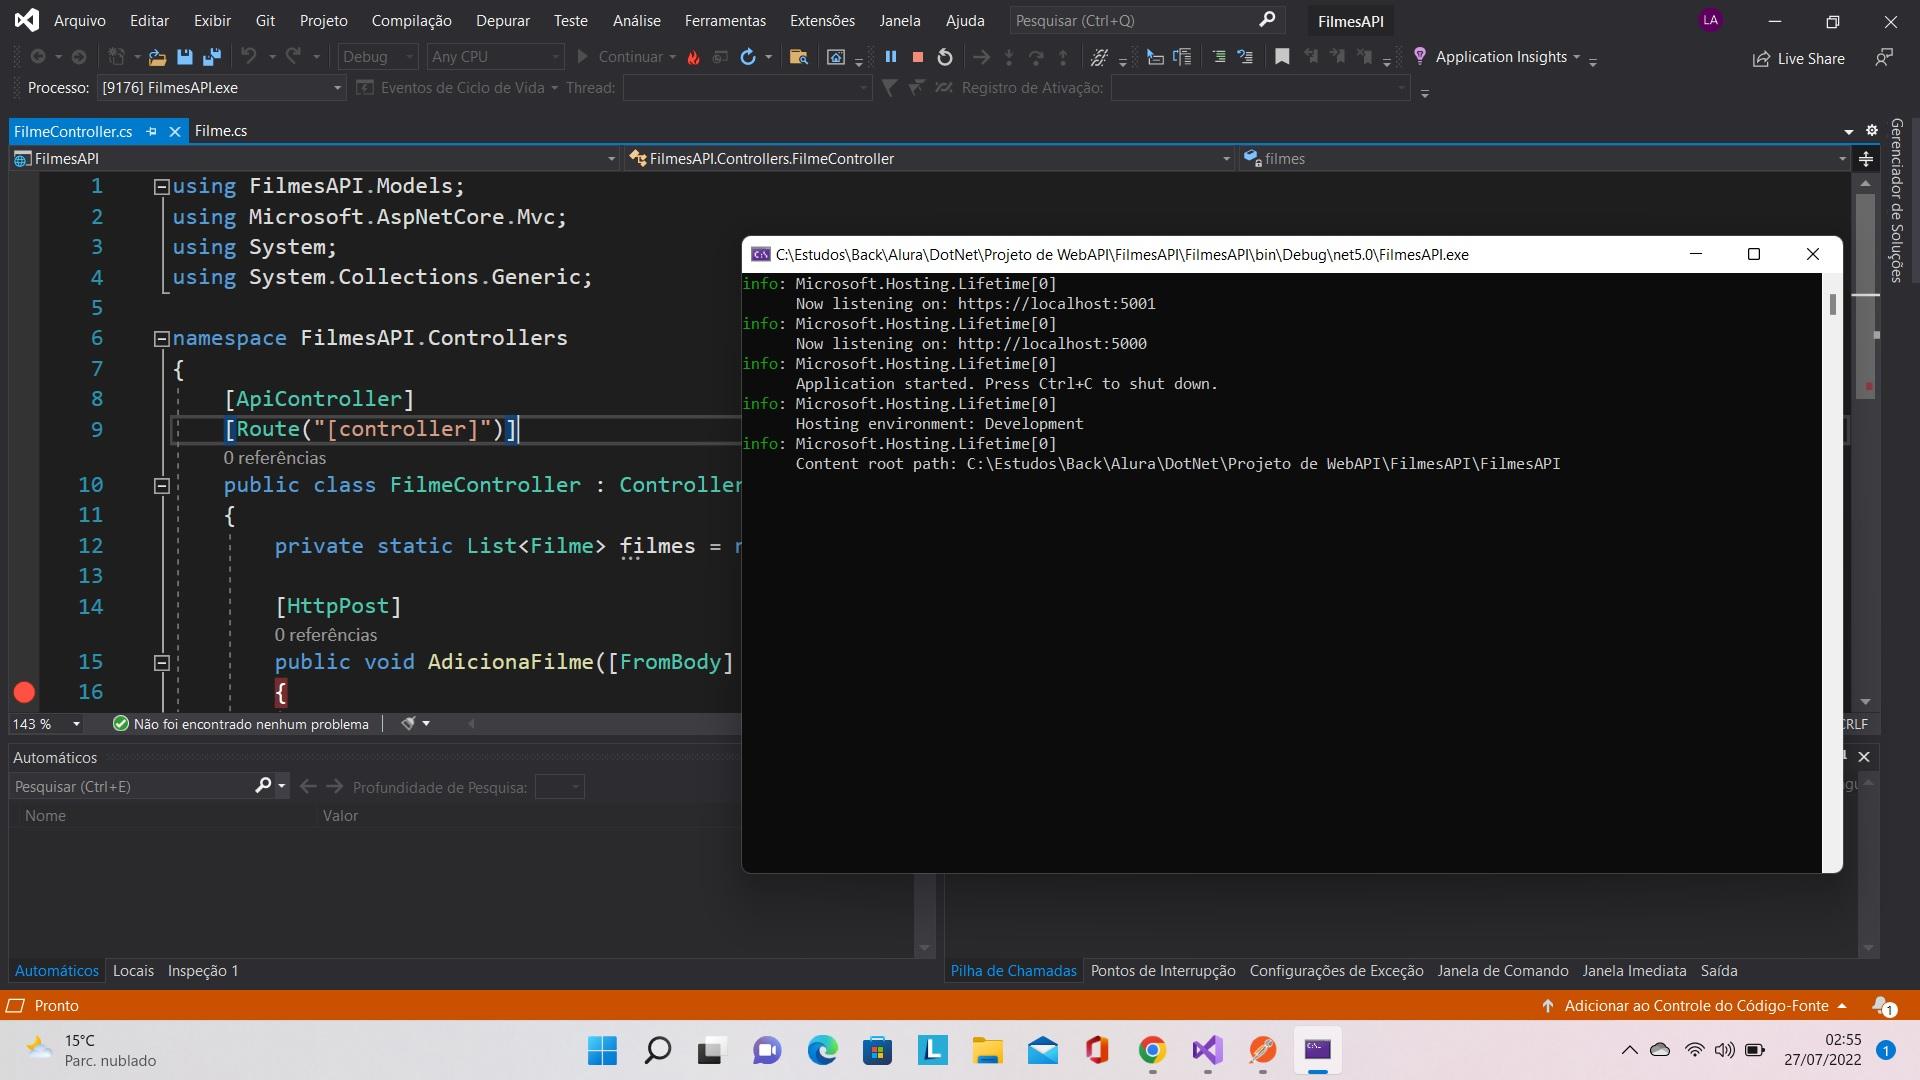Click the Save All toolbar icon

click(211, 57)
